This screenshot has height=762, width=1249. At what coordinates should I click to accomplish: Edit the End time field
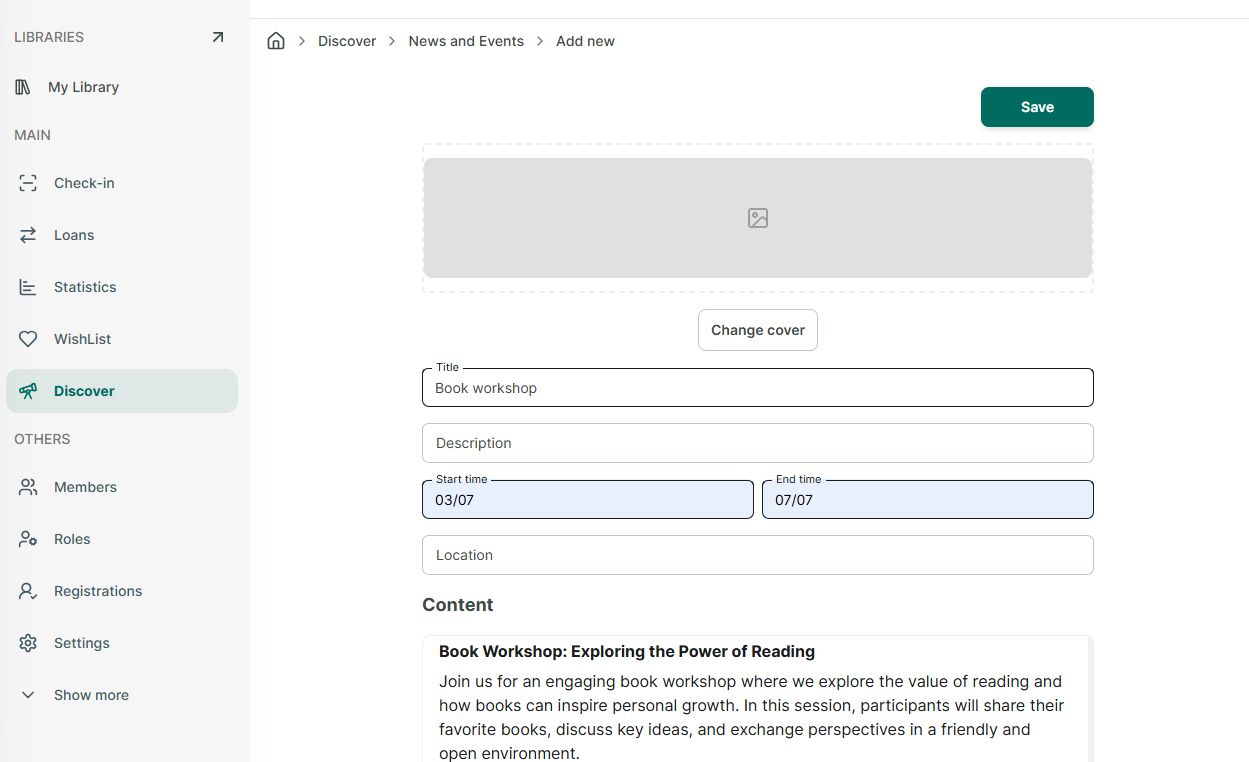pyautogui.click(x=928, y=500)
